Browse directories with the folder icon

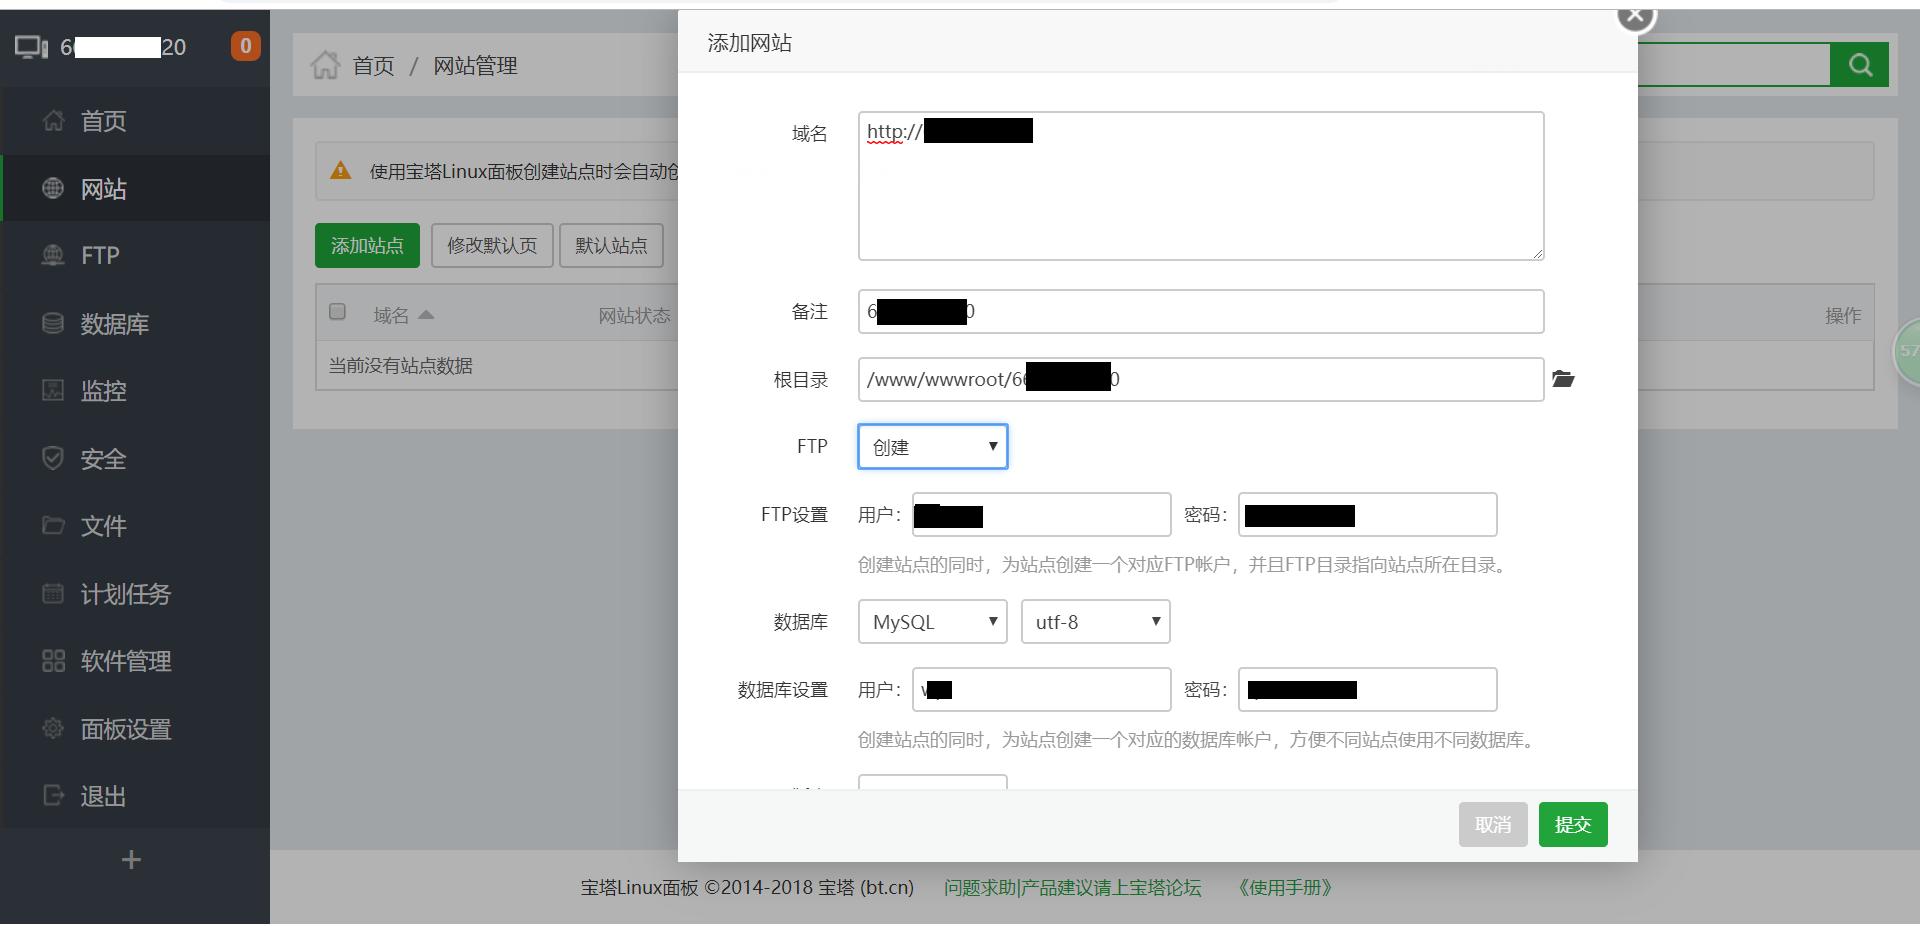coord(1564,379)
